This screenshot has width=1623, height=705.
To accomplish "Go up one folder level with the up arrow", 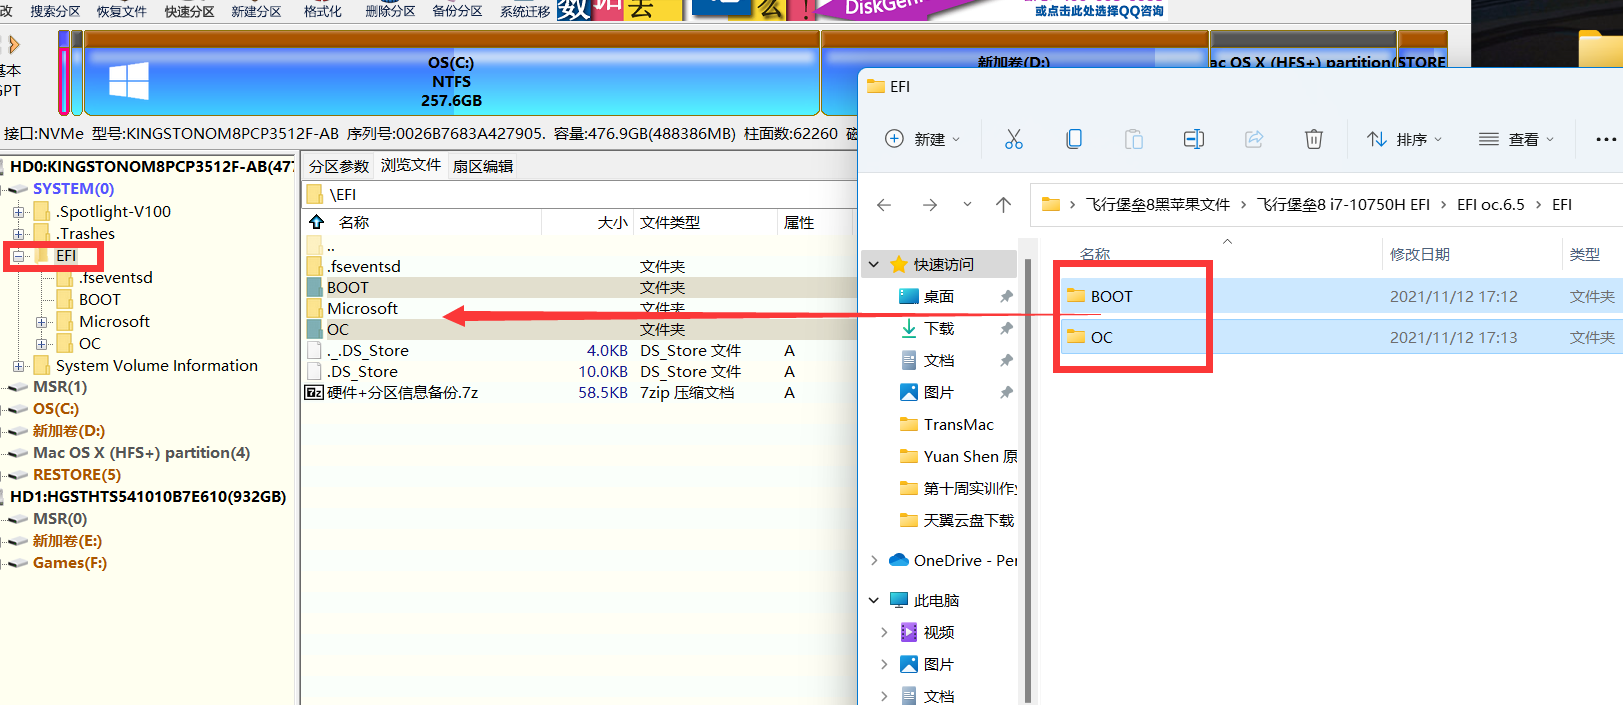I will 1003,205.
